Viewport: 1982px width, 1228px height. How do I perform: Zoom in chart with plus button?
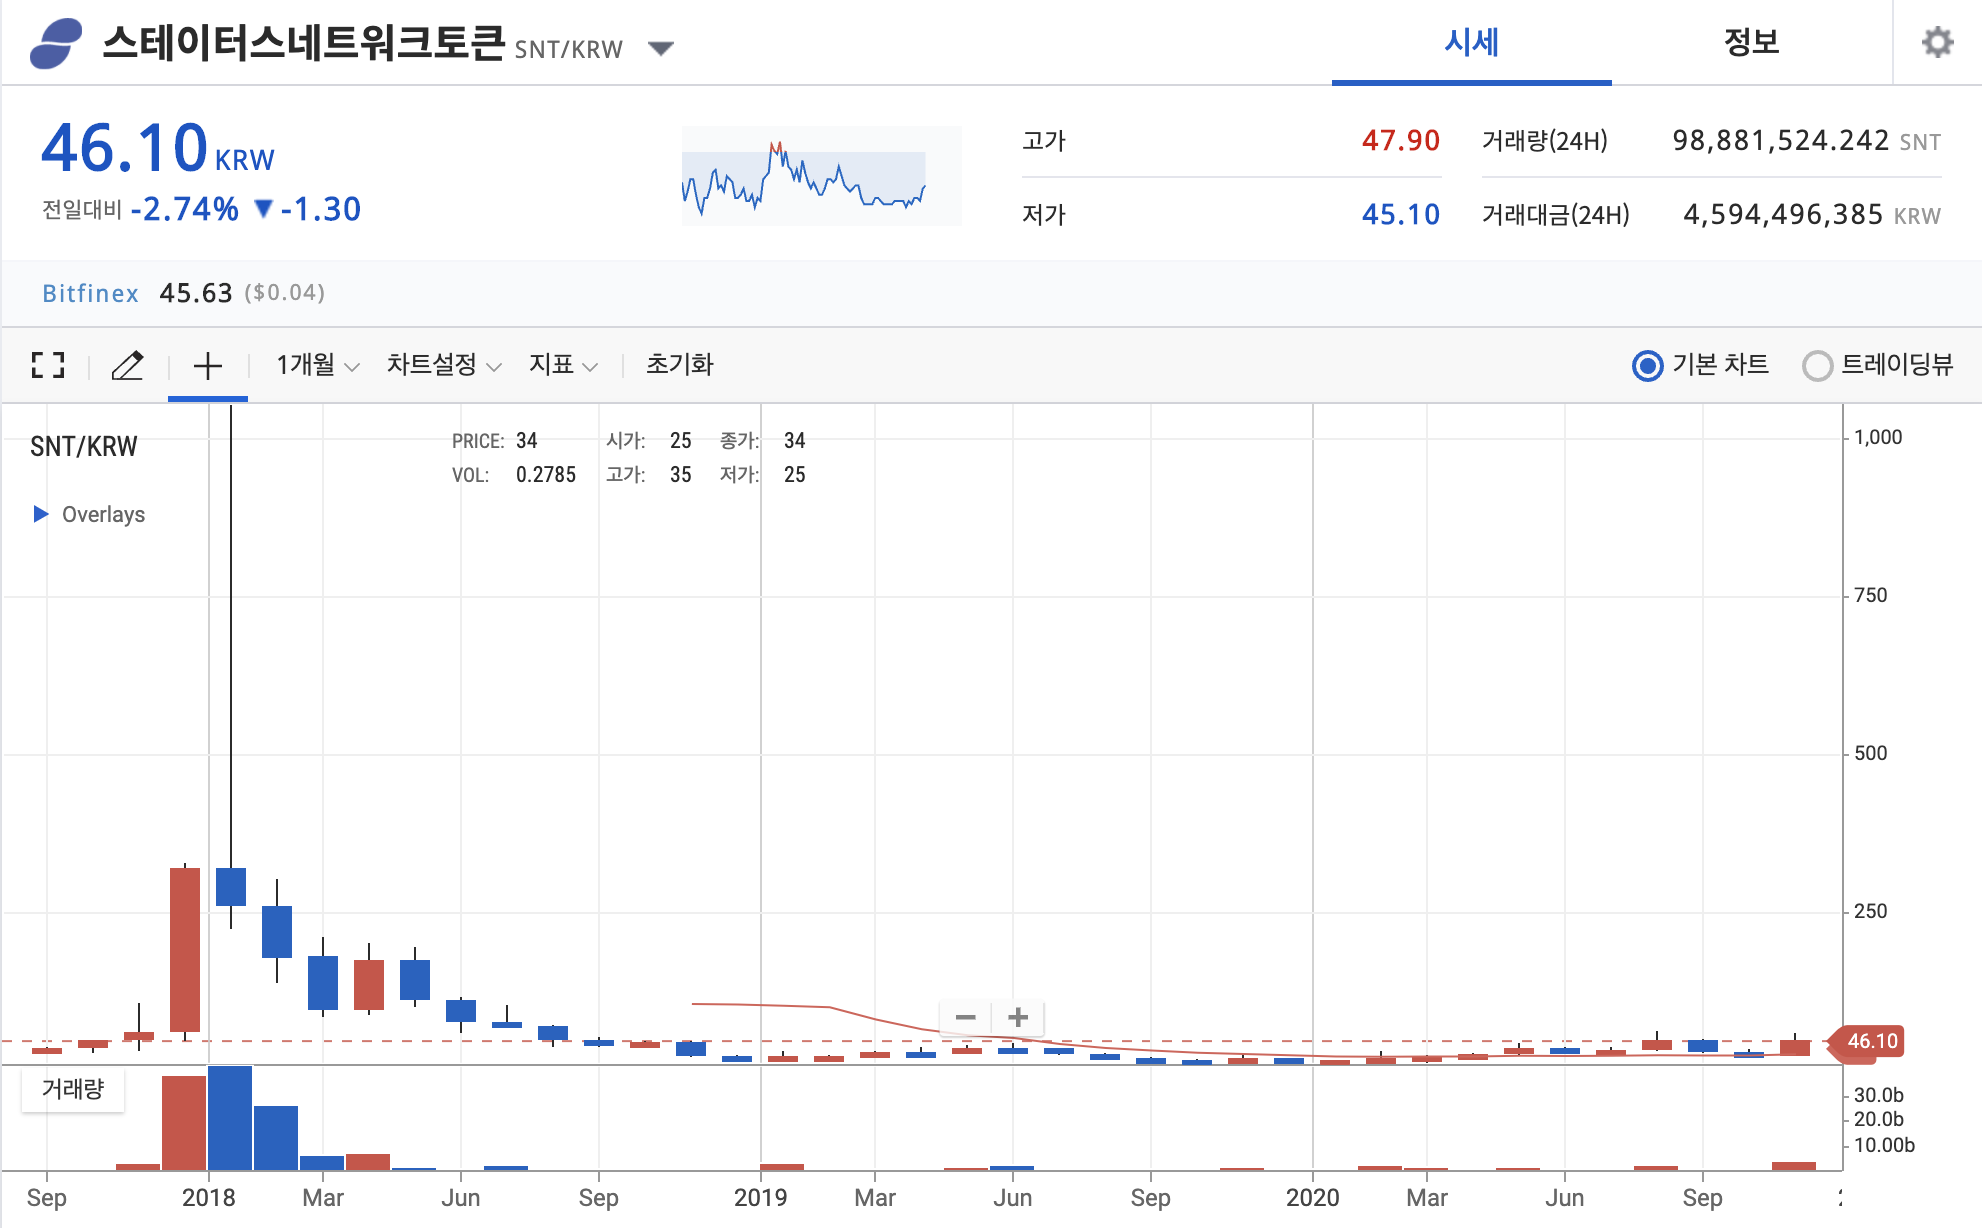(1018, 1017)
